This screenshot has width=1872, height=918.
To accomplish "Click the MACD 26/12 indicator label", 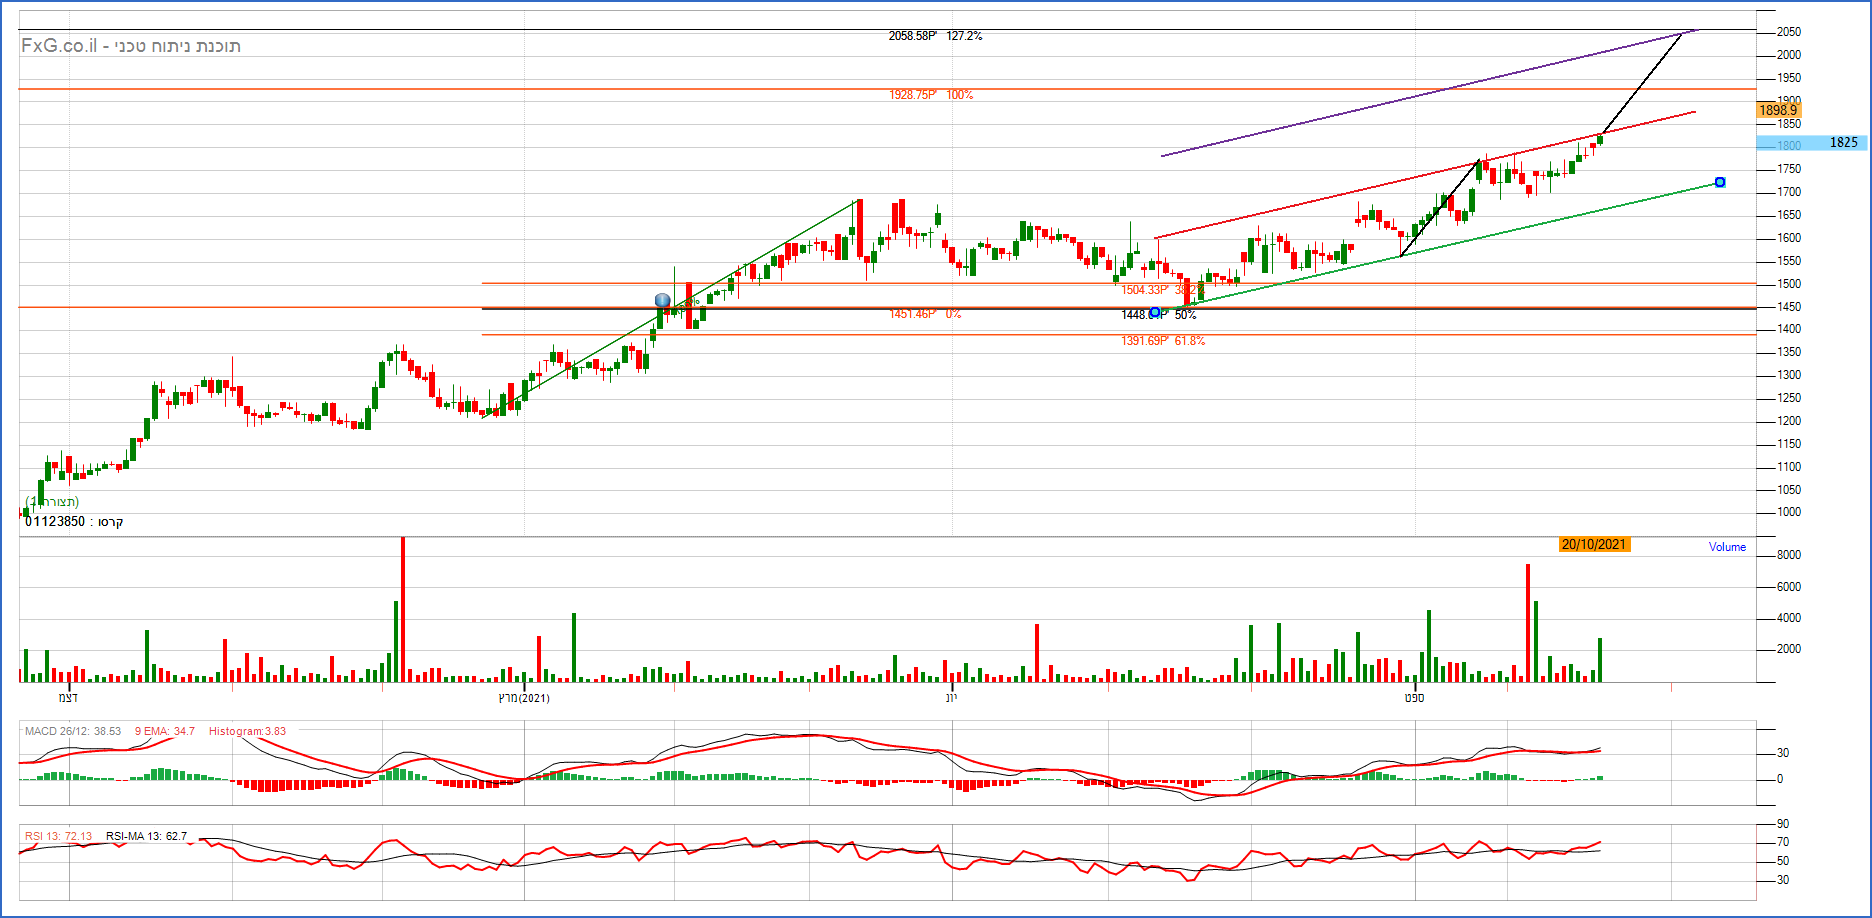I will [73, 731].
